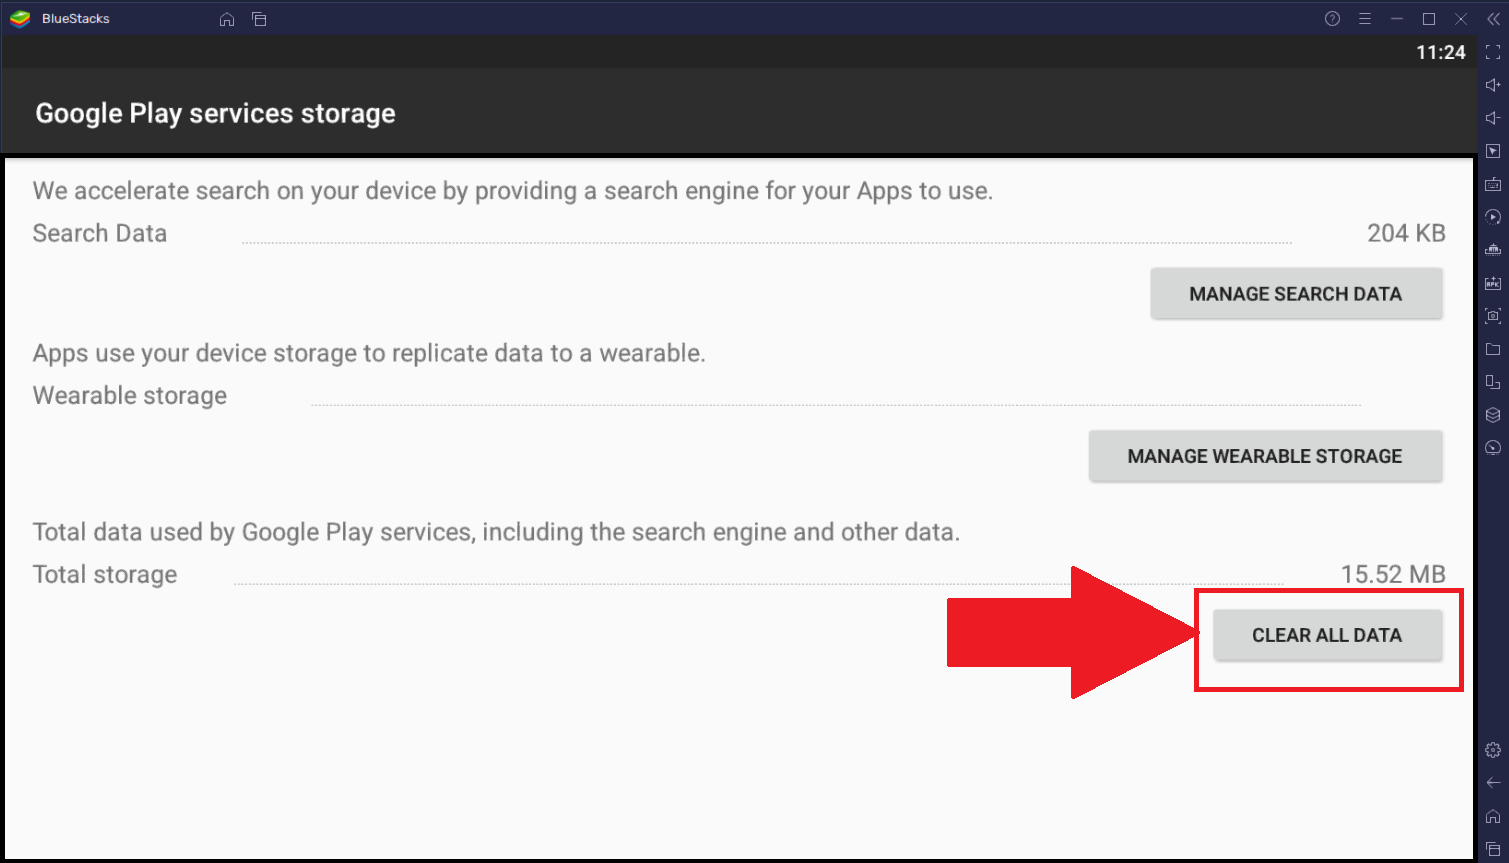The height and width of the screenshot is (863, 1509).
Task: Open the media folder icon
Action: pyautogui.click(x=1493, y=349)
